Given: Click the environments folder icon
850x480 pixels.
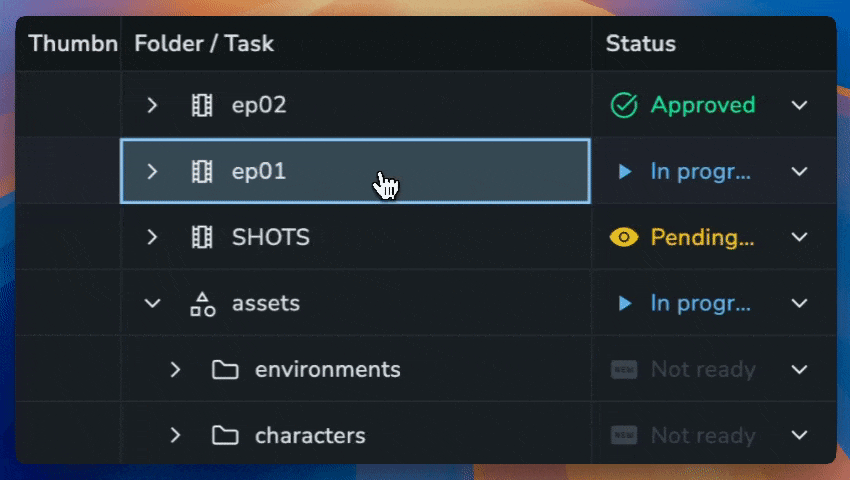Looking at the screenshot, I should point(225,370).
